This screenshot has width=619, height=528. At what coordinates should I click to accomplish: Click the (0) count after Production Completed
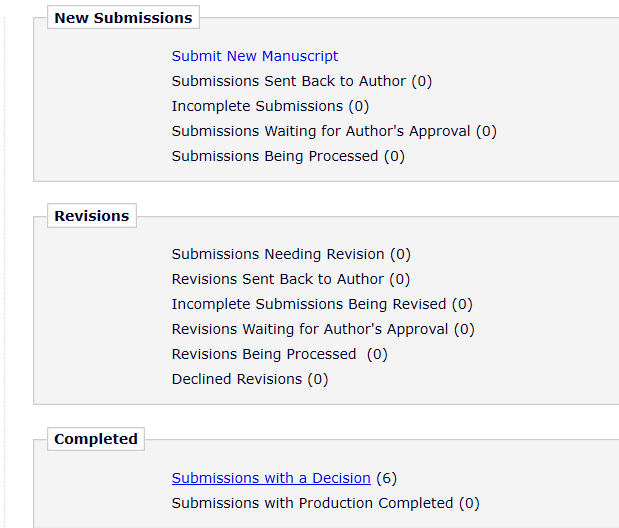tap(469, 503)
